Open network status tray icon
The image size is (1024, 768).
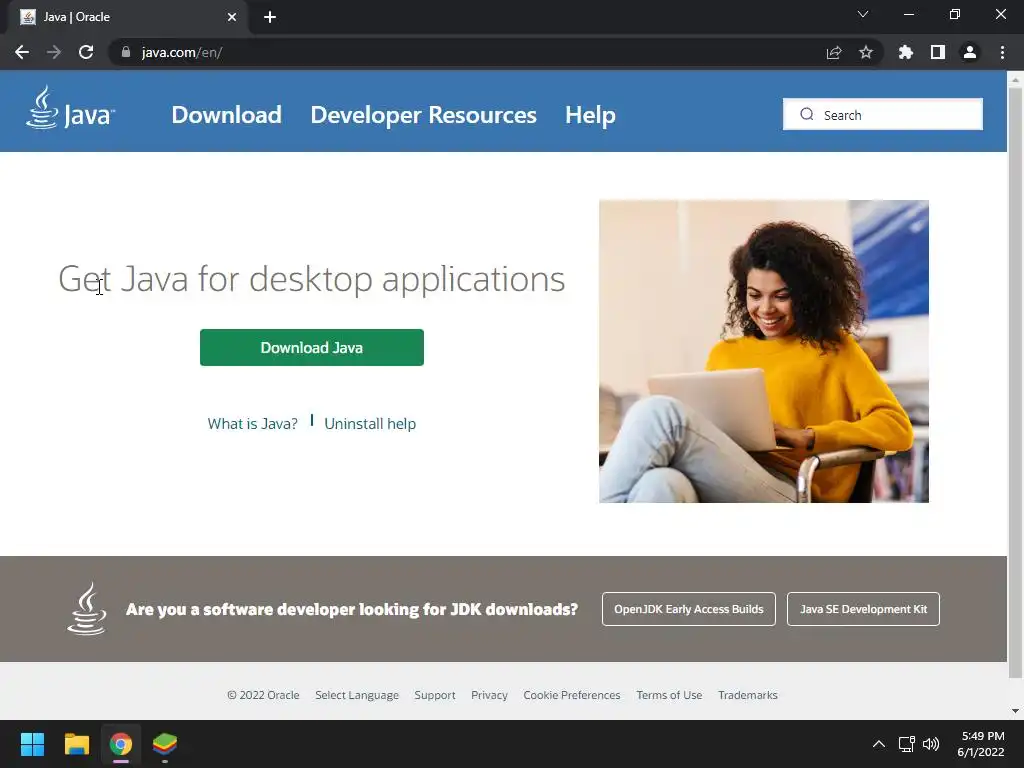tap(906, 744)
